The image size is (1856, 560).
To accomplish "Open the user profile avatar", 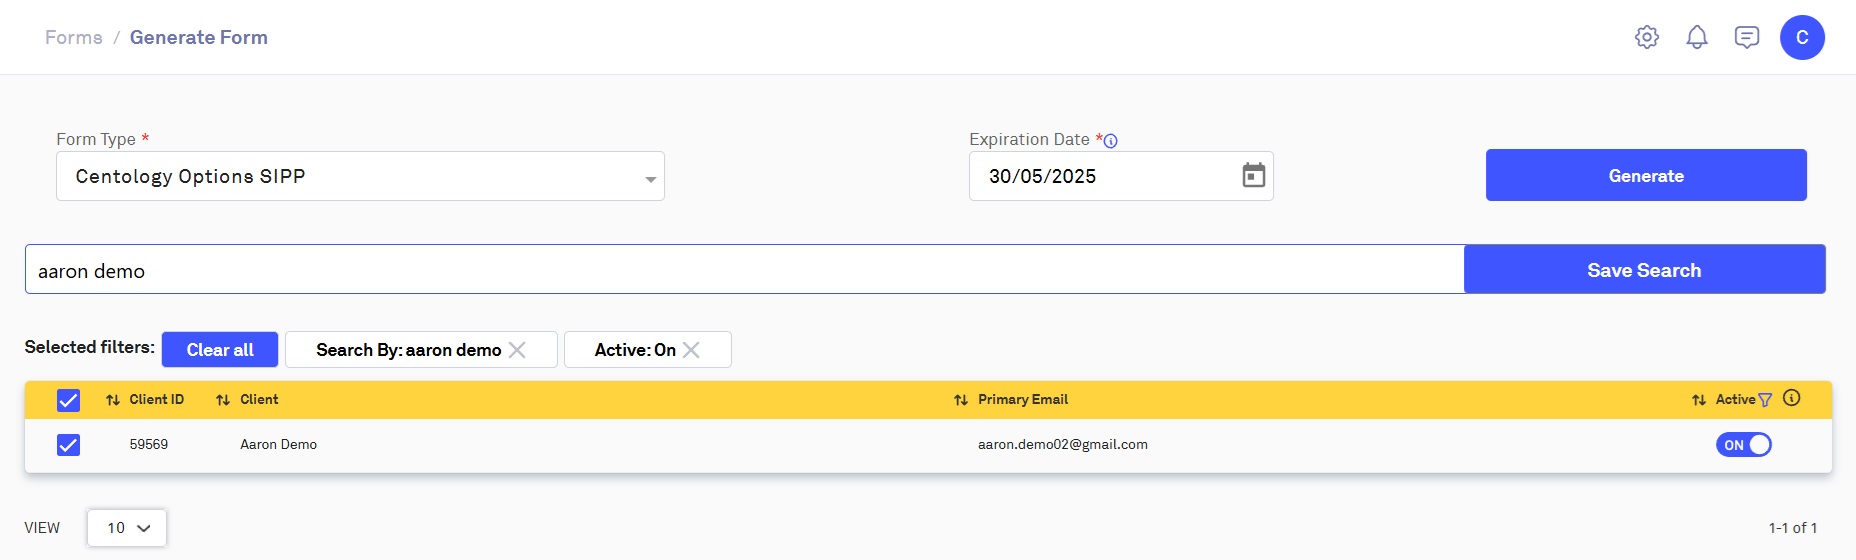I will pyautogui.click(x=1802, y=38).
